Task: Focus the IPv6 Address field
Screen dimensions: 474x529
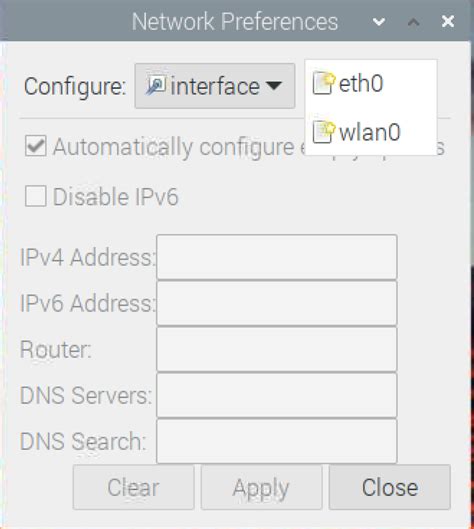Action: [x=277, y=303]
